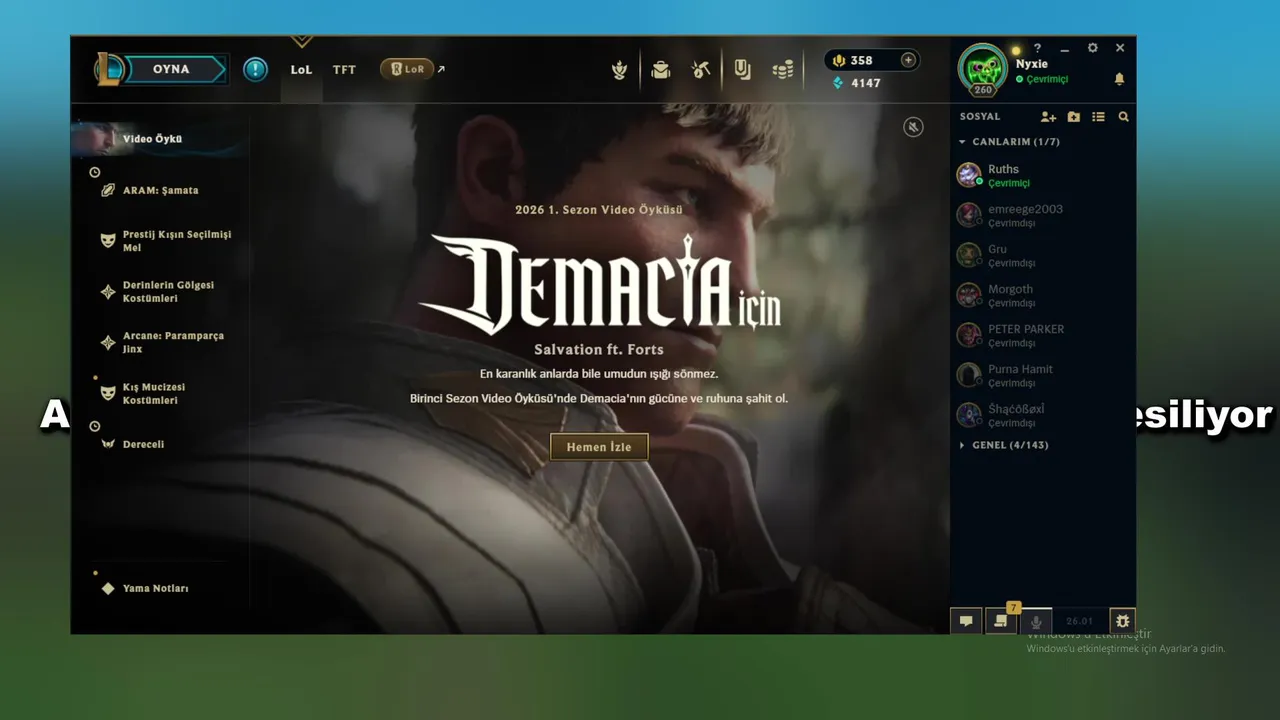Open the hammer crafting icon
Viewport: 1280px width, 720px height.
pyautogui.click(x=701, y=69)
